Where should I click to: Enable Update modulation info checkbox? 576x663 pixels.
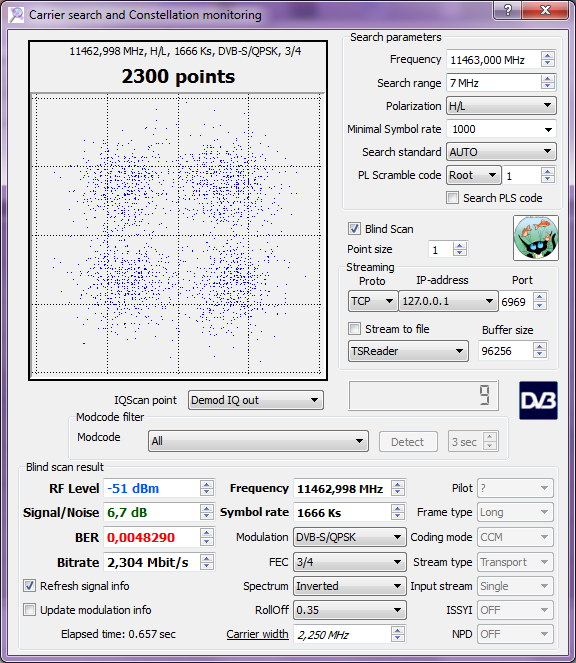click(x=29, y=610)
